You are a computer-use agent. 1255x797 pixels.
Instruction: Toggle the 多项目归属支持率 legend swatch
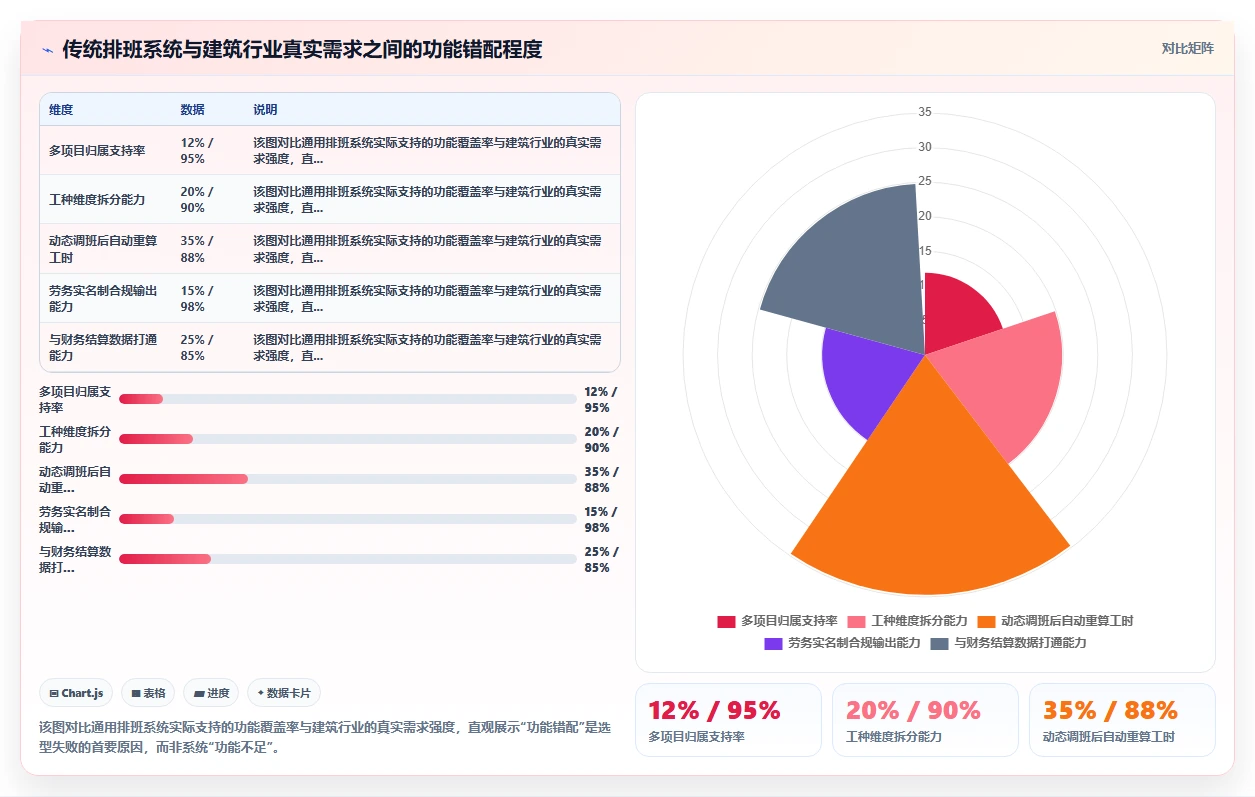(726, 621)
